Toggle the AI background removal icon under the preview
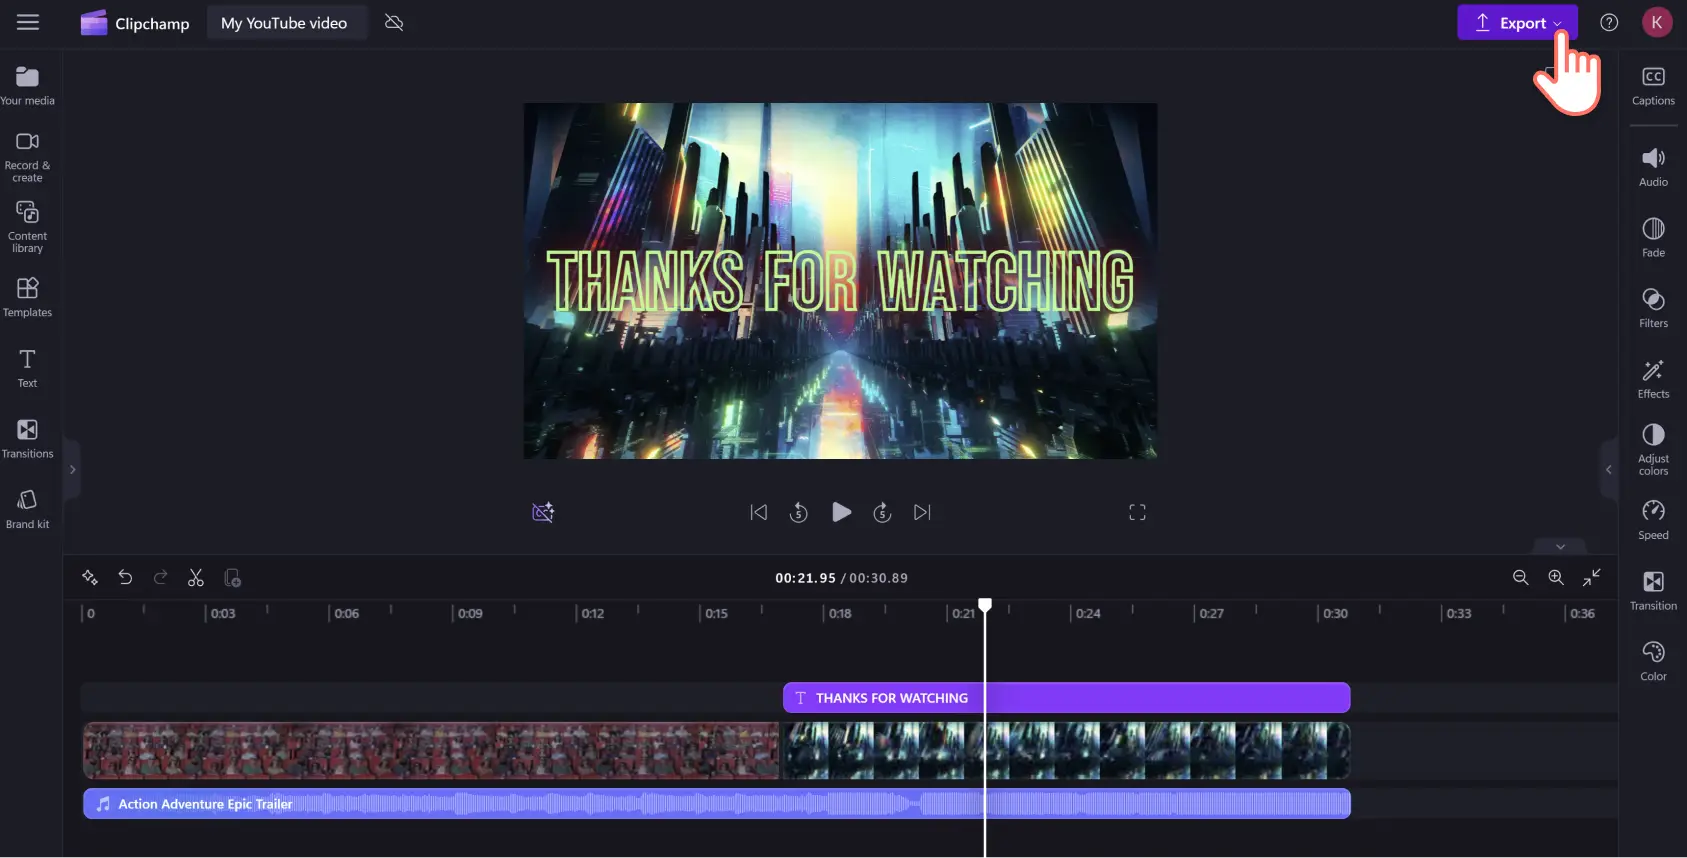Viewport: 1687px width, 858px height. tap(543, 512)
